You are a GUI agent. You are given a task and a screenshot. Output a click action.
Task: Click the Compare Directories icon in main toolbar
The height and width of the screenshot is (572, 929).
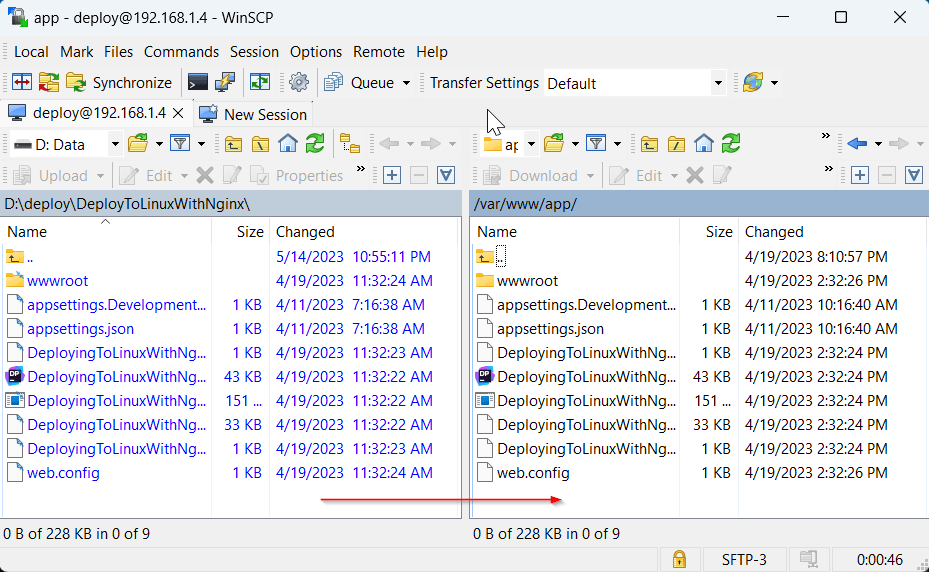22,82
